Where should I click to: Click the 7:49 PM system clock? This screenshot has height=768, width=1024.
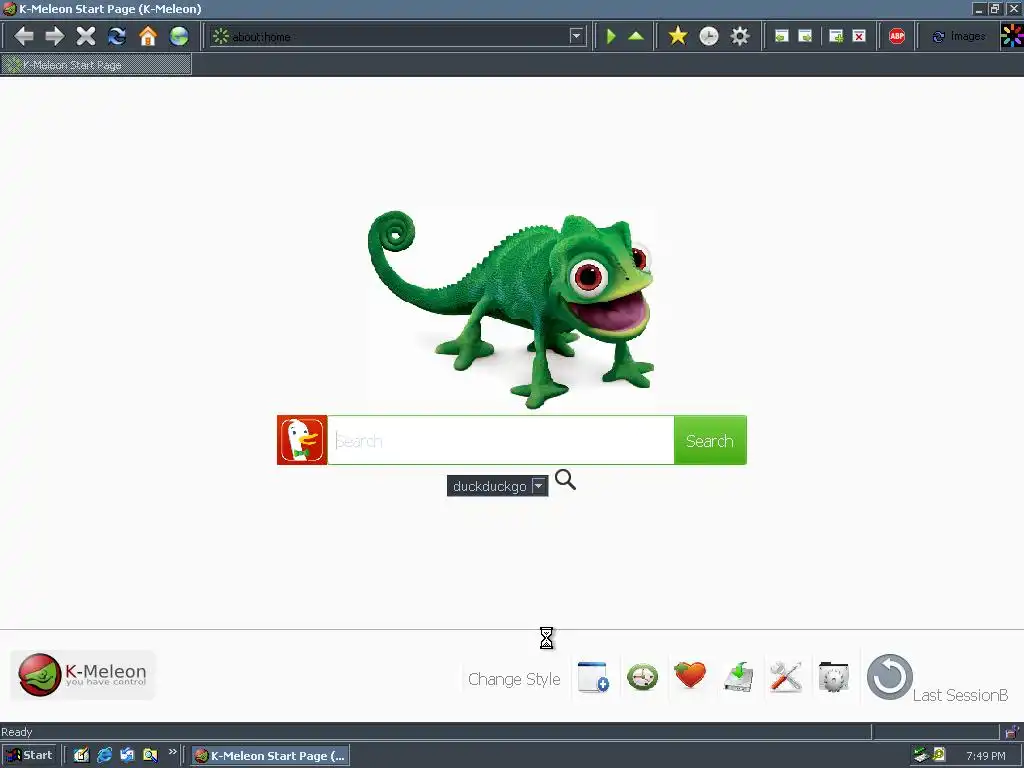pyautogui.click(x=985, y=756)
